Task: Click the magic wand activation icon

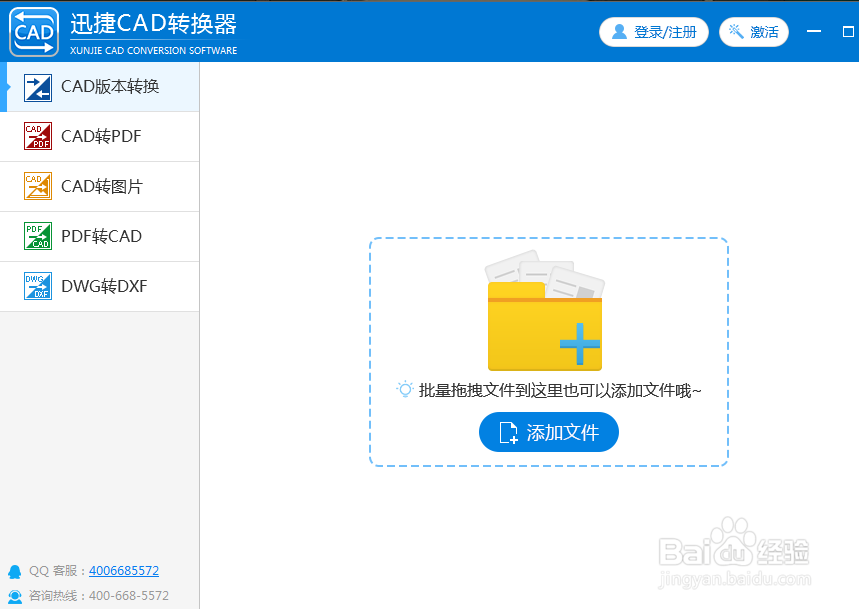Action: 736,32
